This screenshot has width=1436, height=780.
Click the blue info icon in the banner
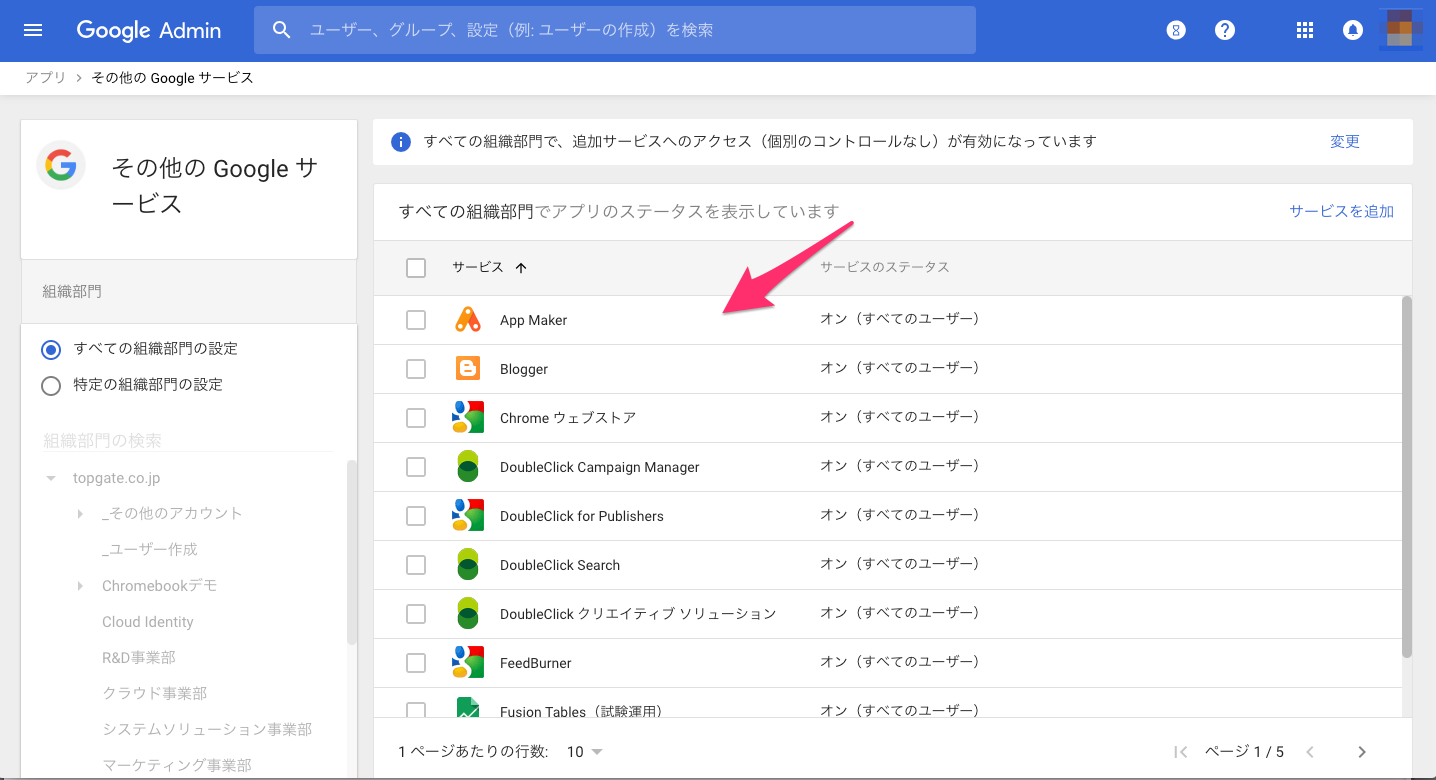(401, 142)
